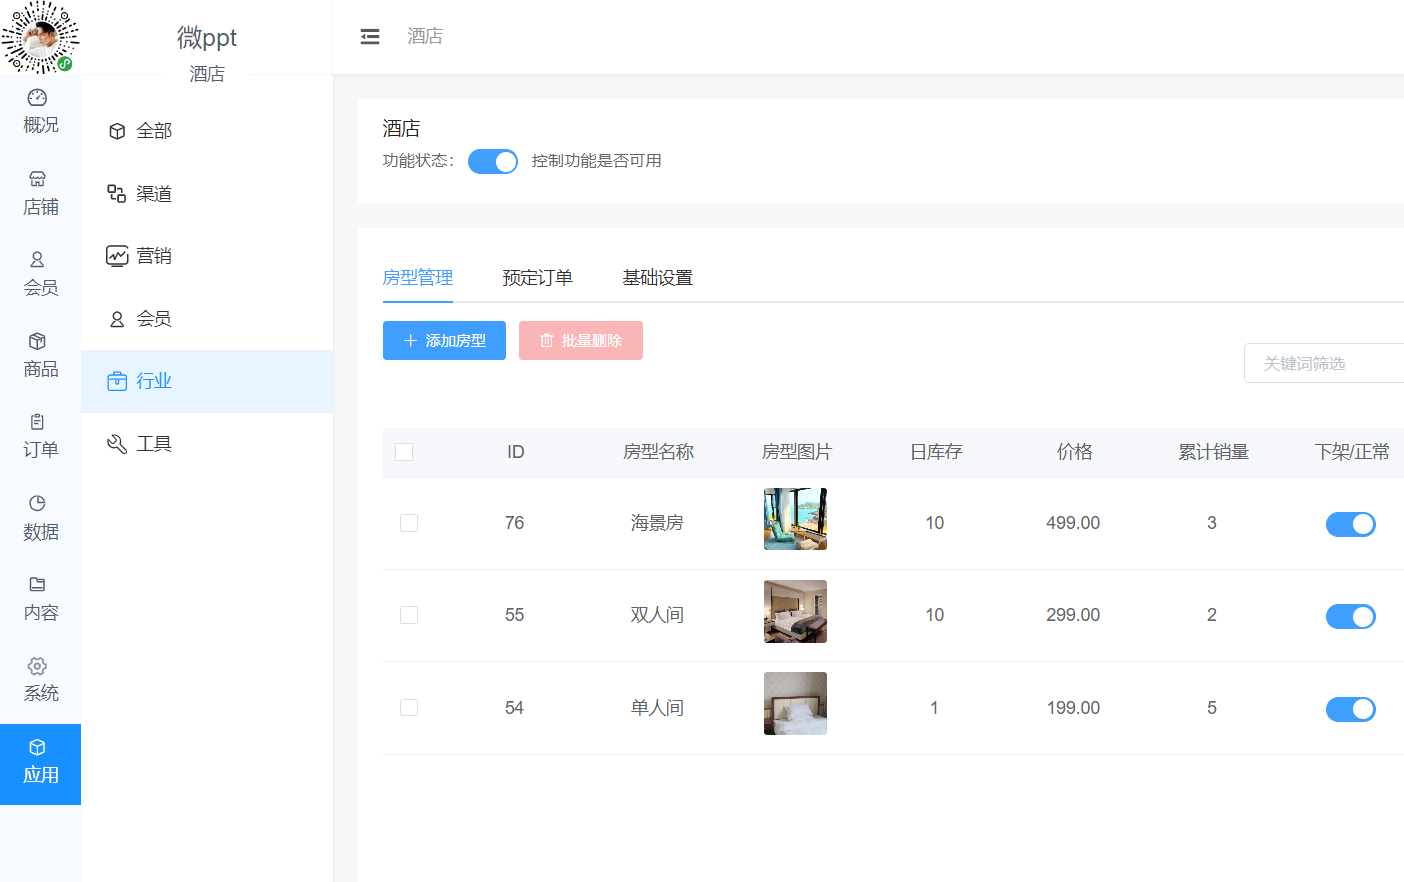Toggle the 功能状态 switch
The height and width of the screenshot is (882, 1404).
click(493, 161)
